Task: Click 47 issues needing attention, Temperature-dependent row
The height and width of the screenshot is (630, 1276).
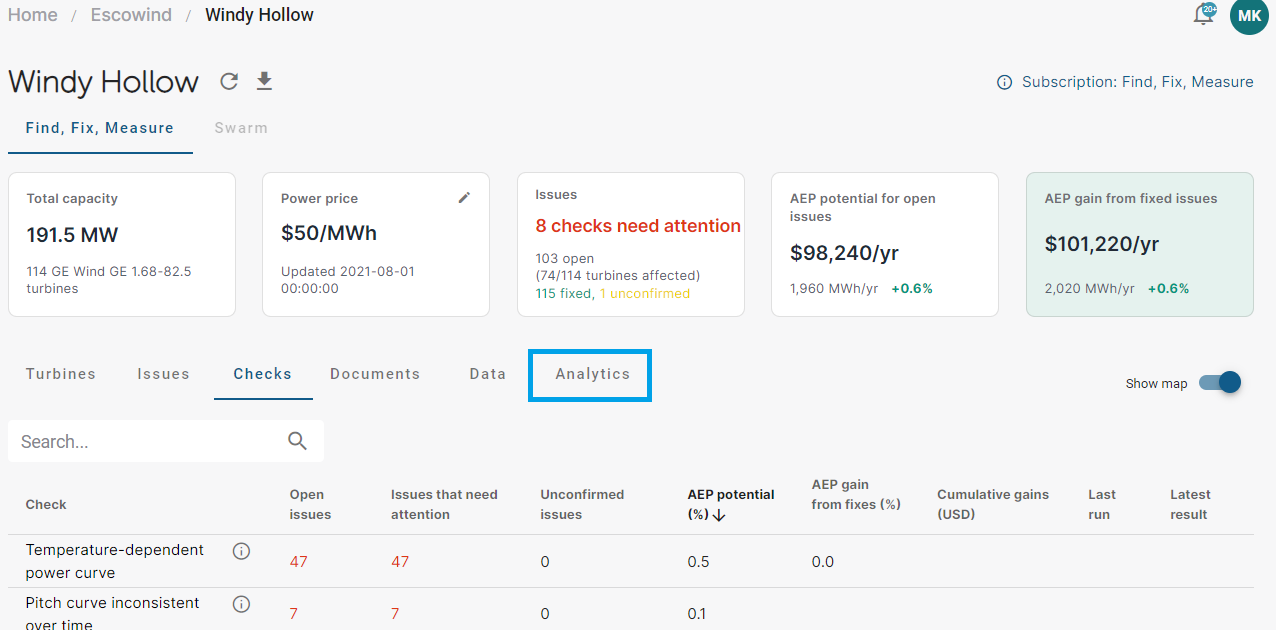Action: (400, 561)
